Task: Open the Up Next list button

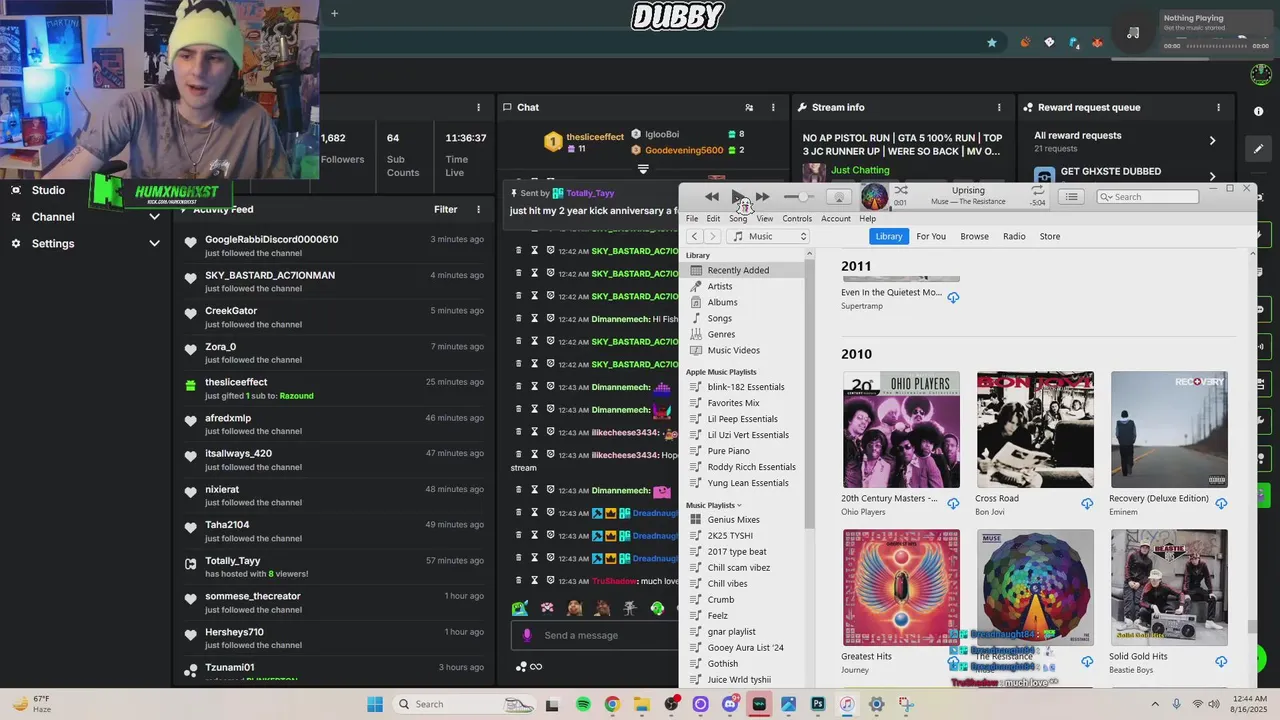Action: coord(1071,197)
